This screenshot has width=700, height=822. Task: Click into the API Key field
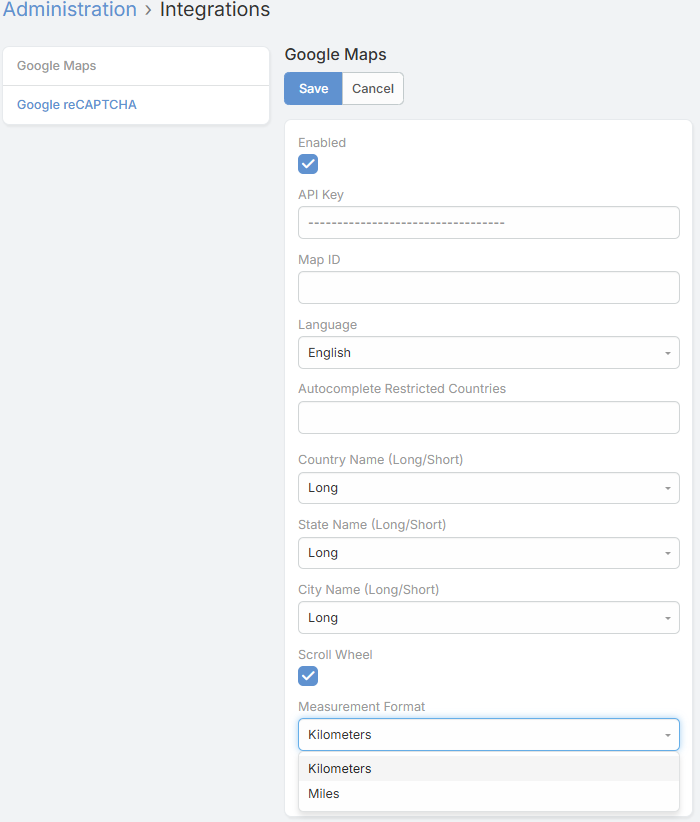[488, 223]
